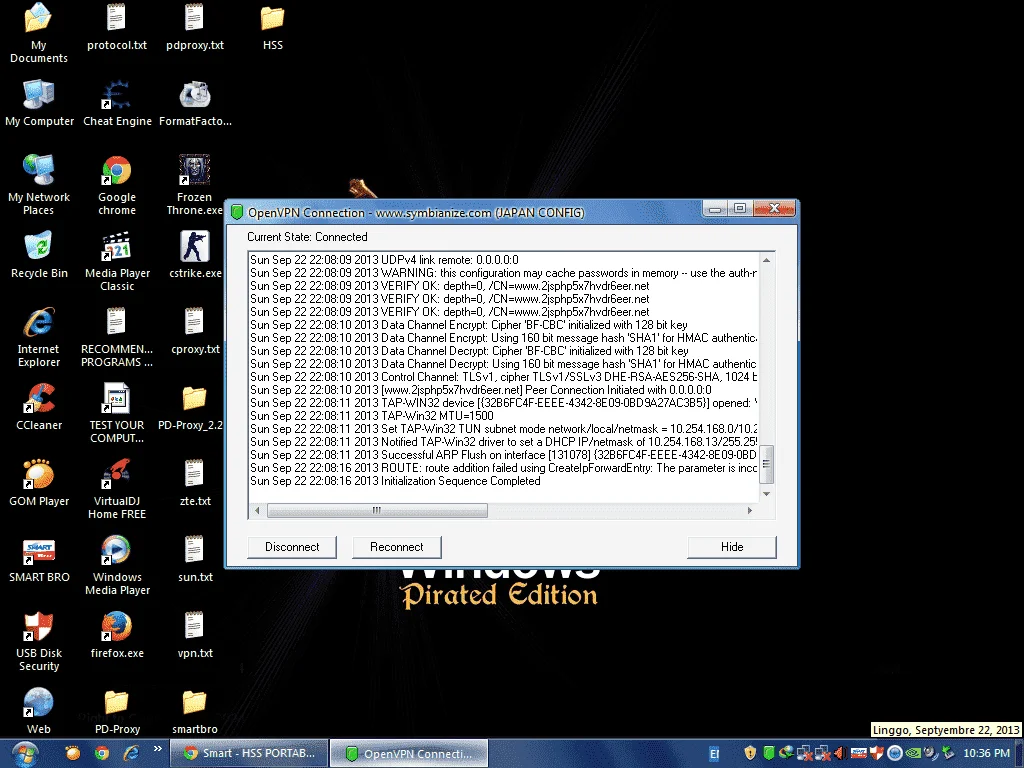Select the My Computer desktop icon
This screenshot has width=1024, height=768.
[x=39, y=103]
